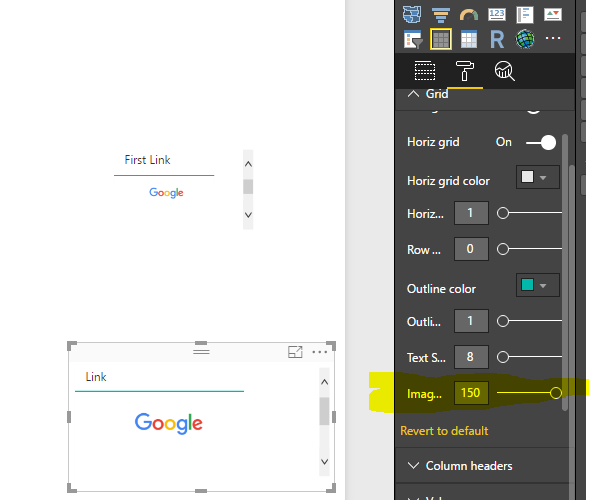
Task: Open Focus mode on the Link visual
Action: pyautogui.click(x=295, y=352)
